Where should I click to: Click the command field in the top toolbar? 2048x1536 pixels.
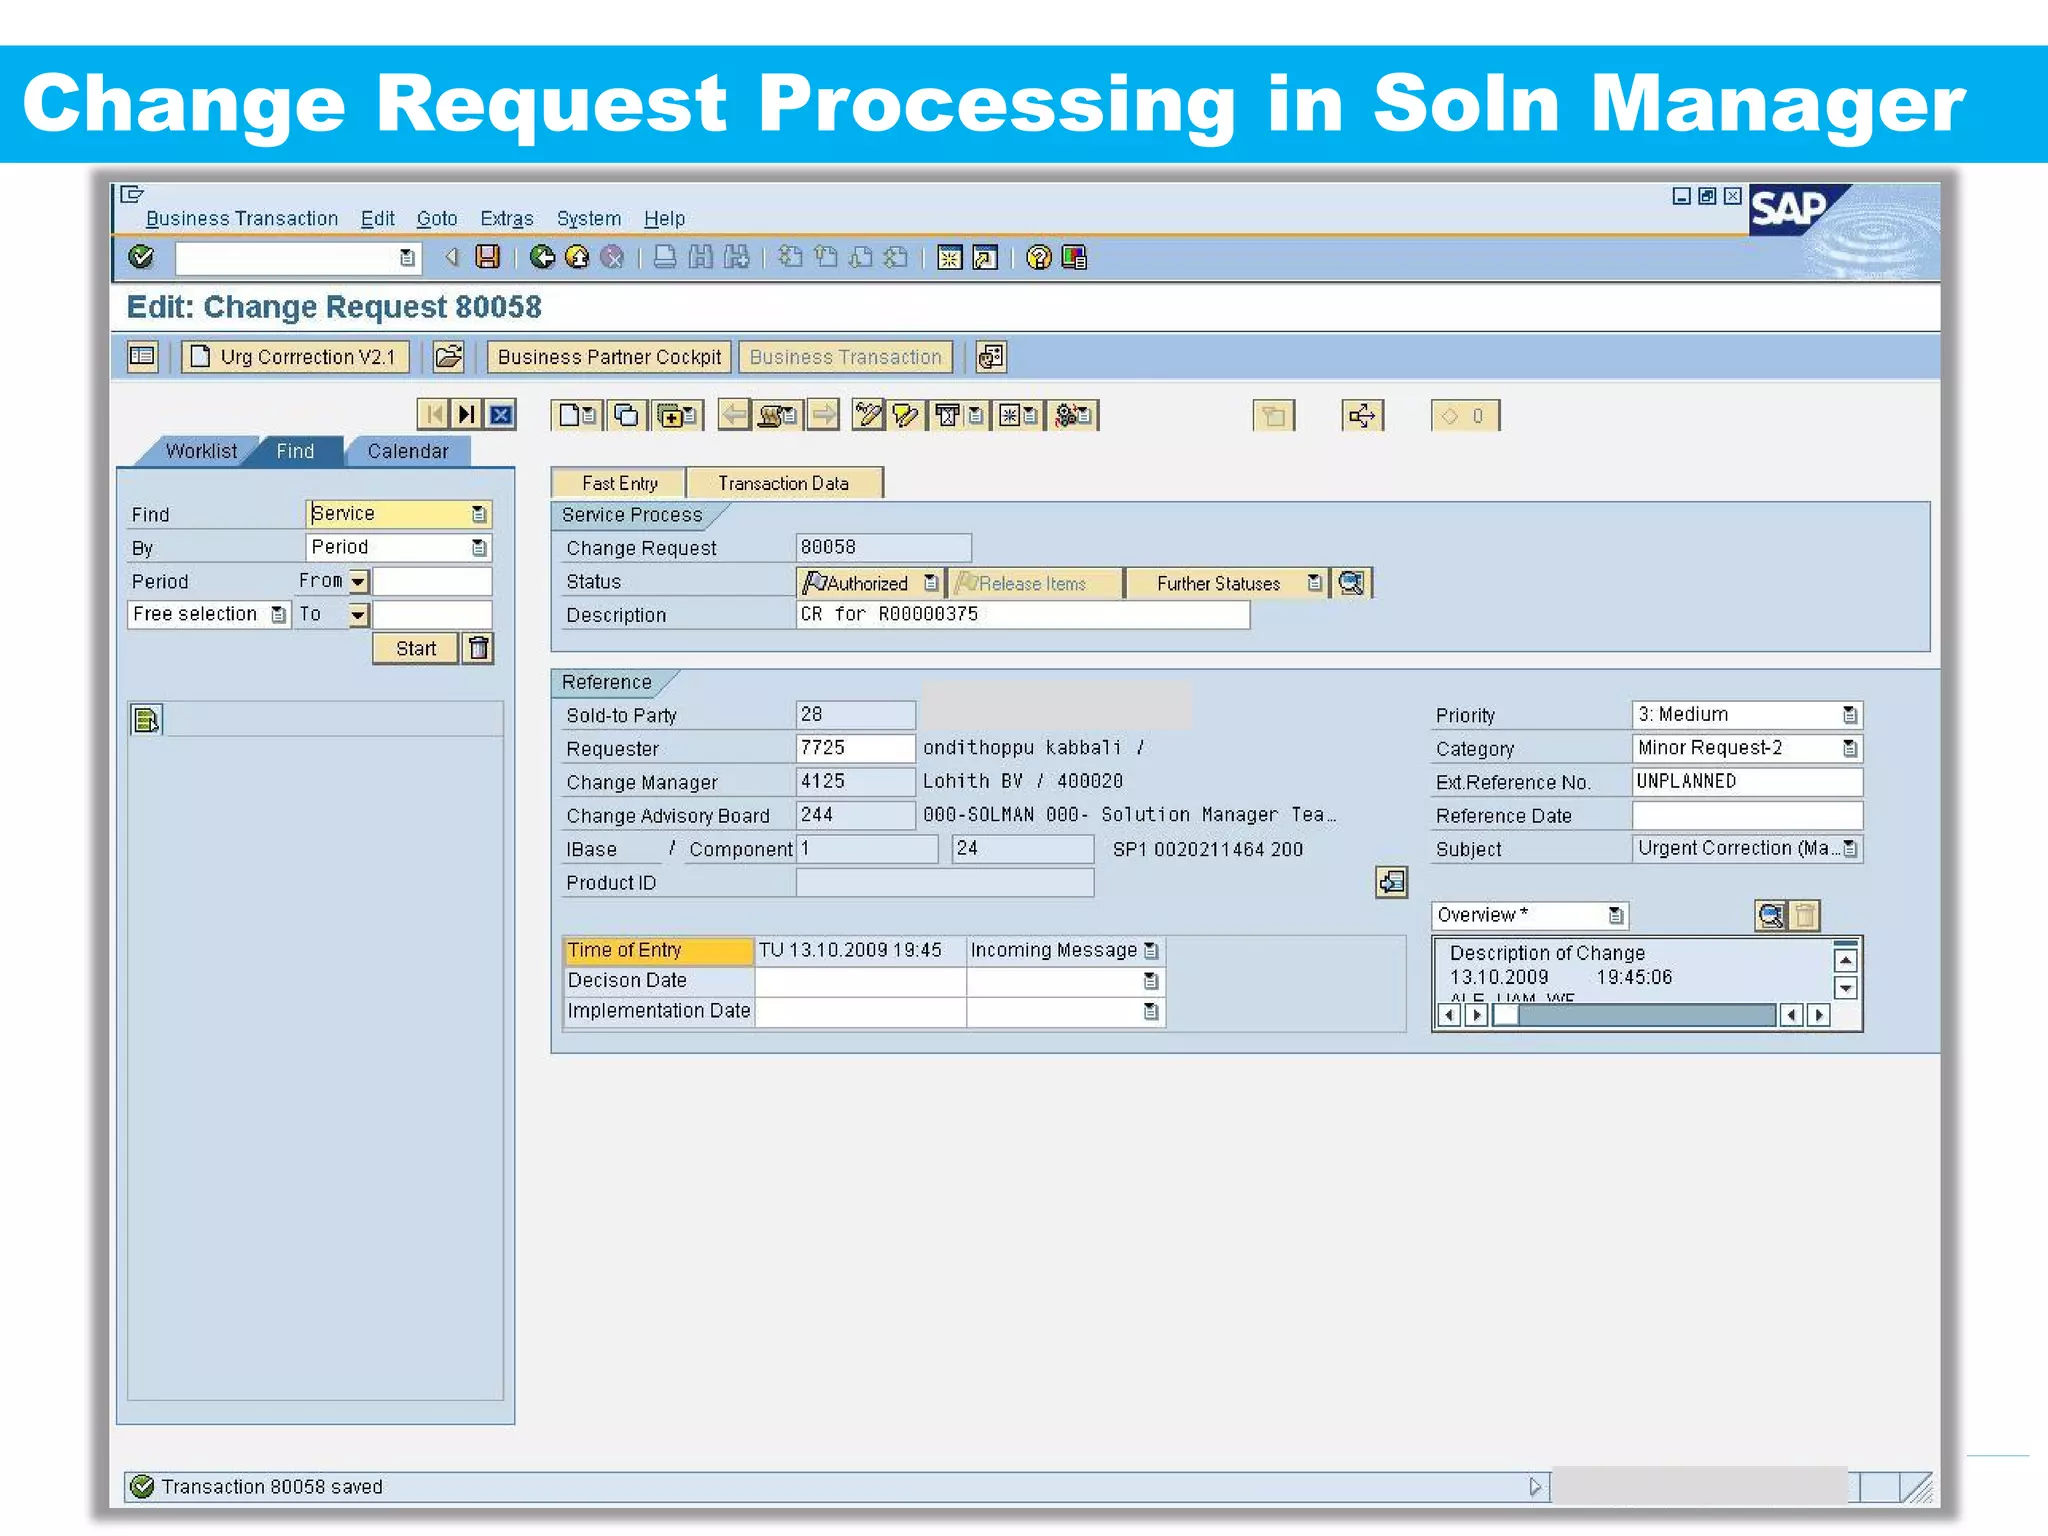click(x=297, y=258)
